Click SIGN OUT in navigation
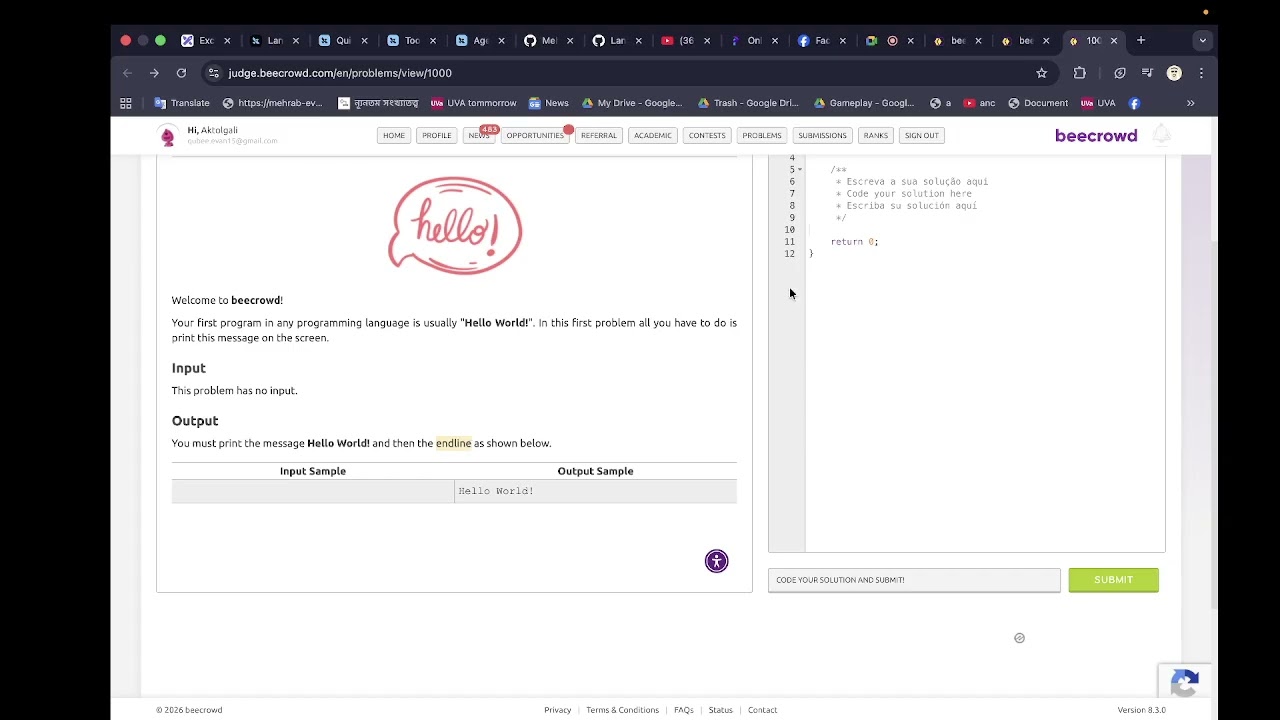The height and width of the screenshot is (720, 1280). point(922,136)
